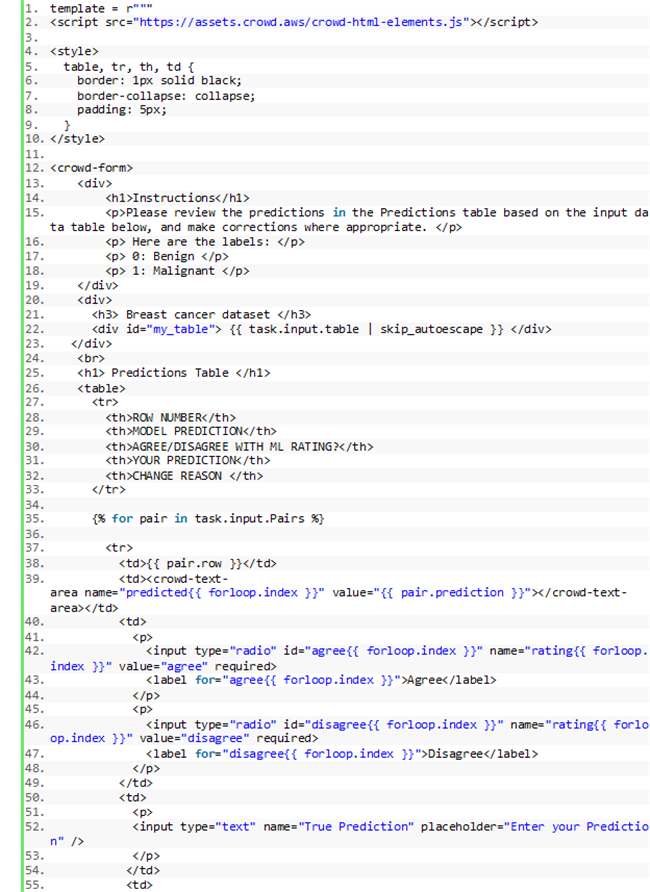Click the '{{ pair.row }}' table cell line
650x892 pixels.
coord(197,563)
